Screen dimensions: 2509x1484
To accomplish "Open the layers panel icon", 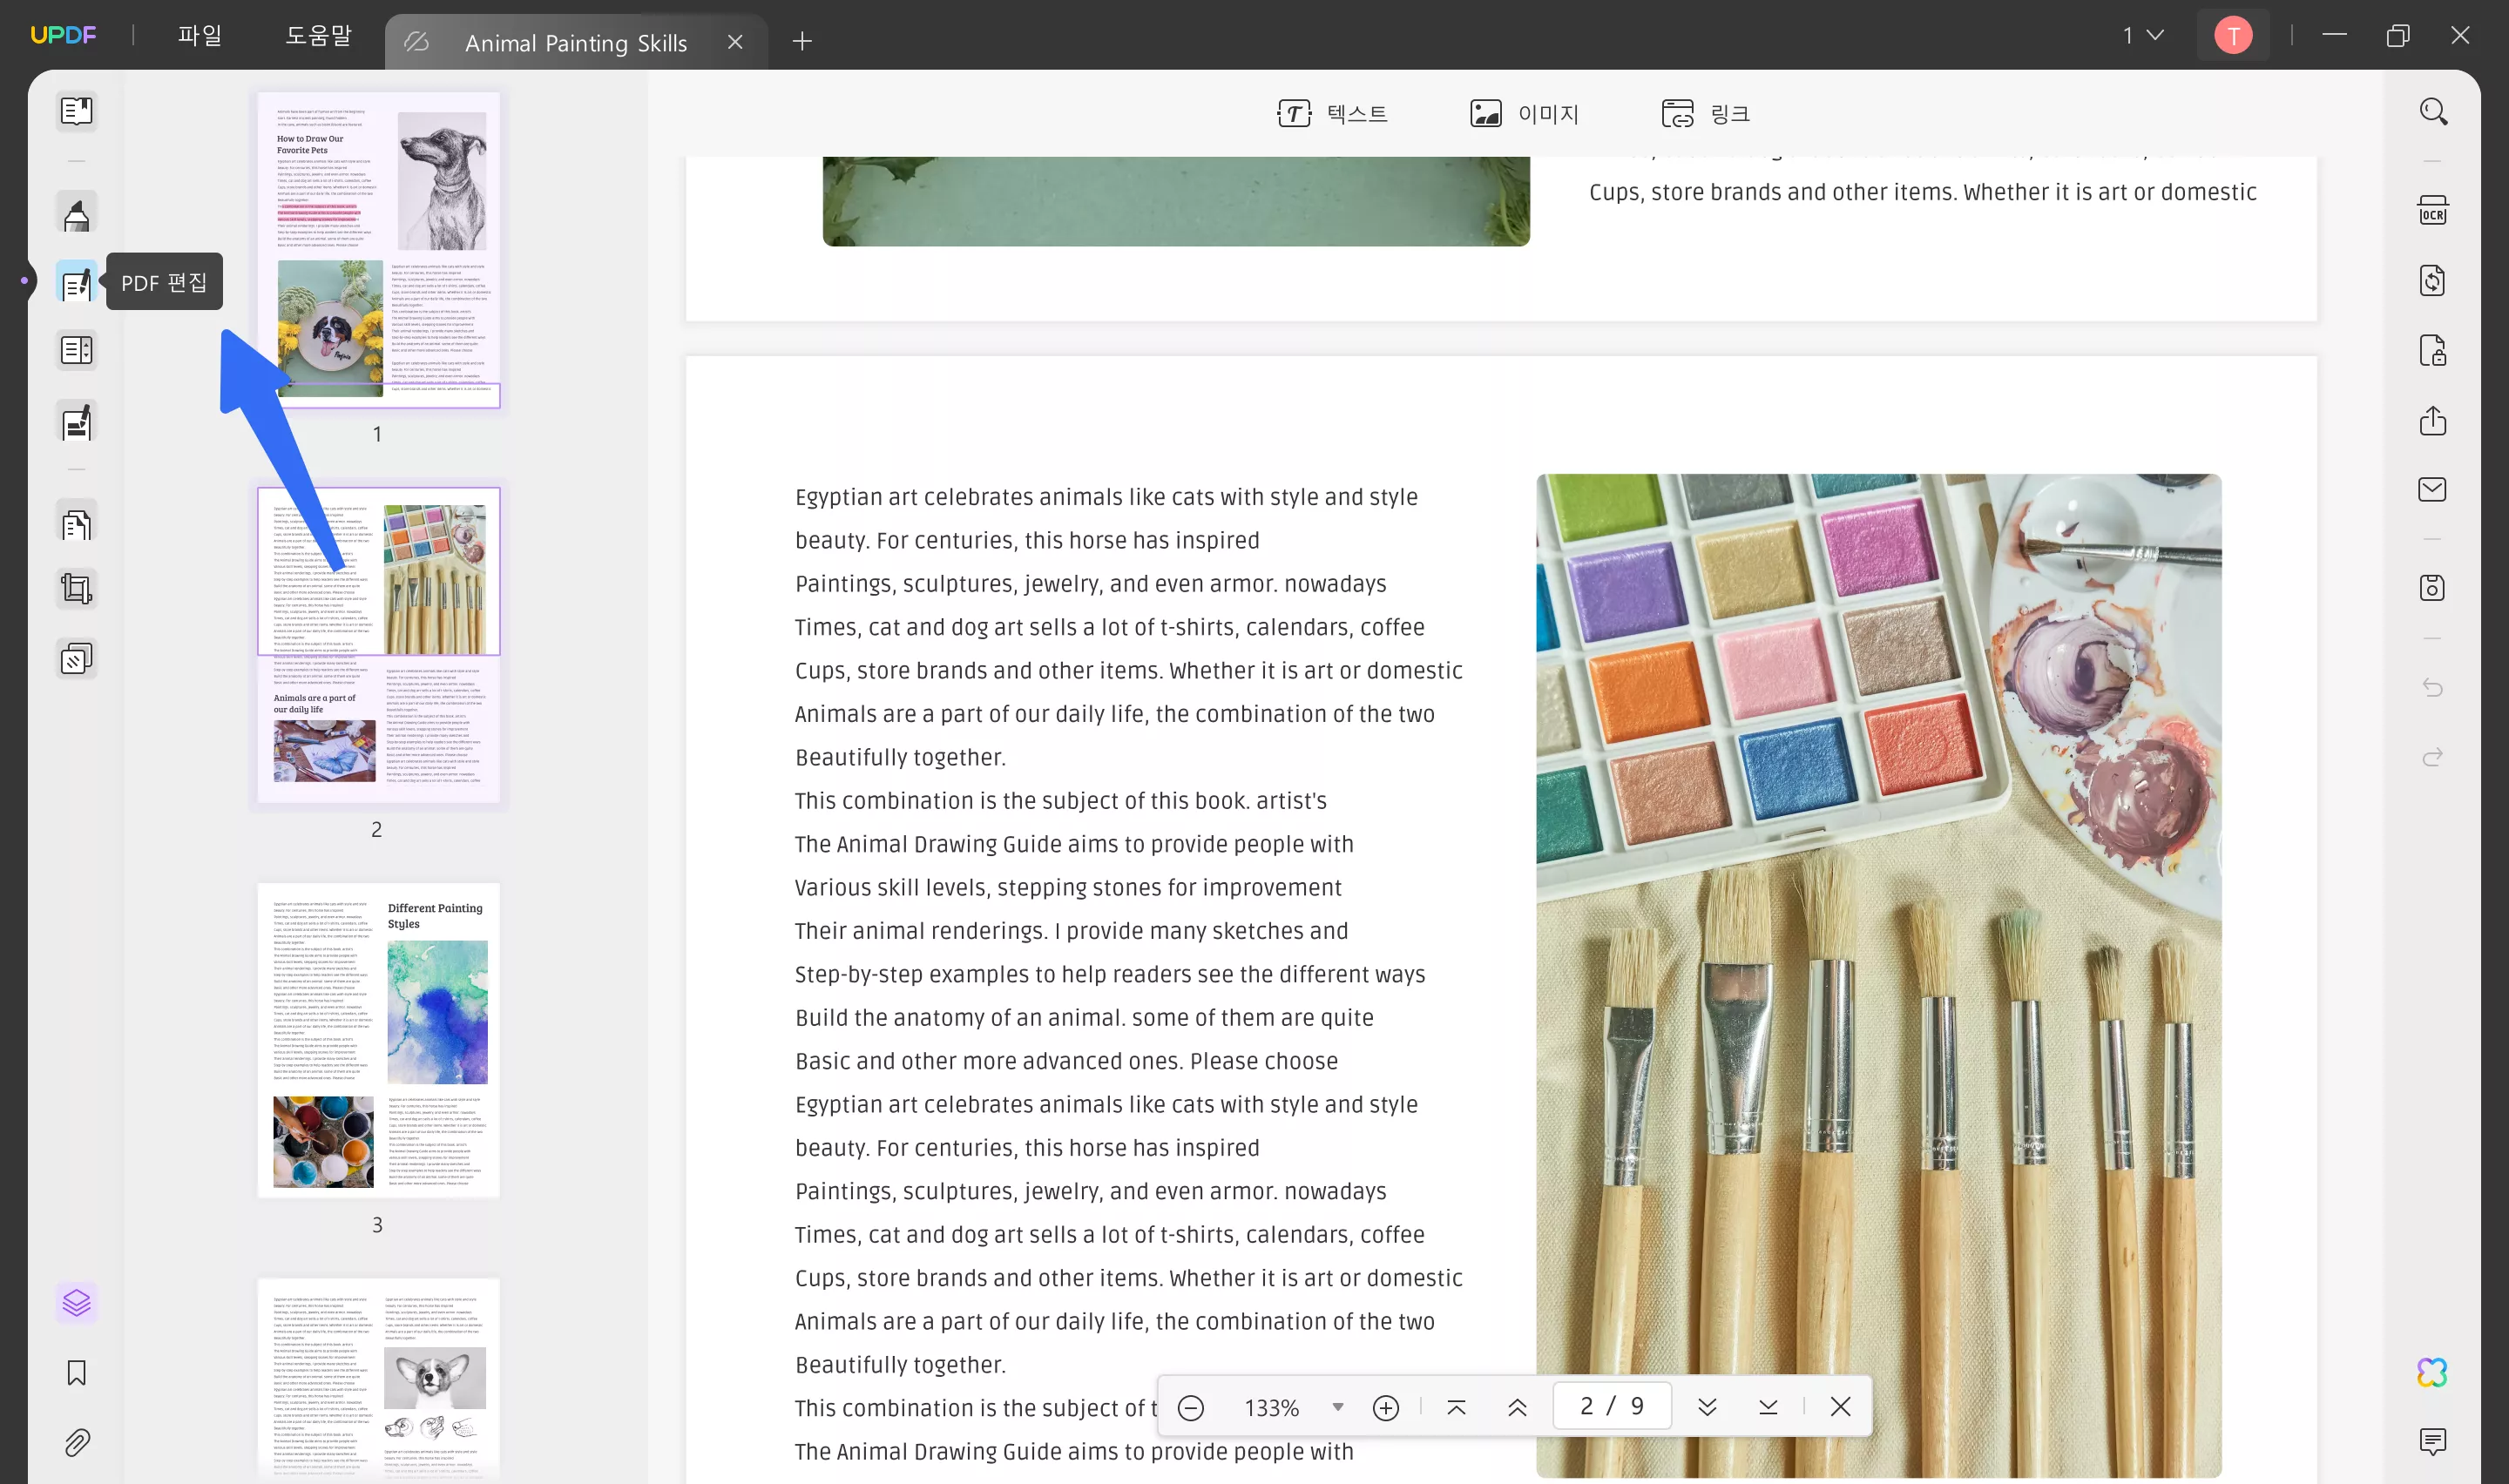I will 76,1302.
